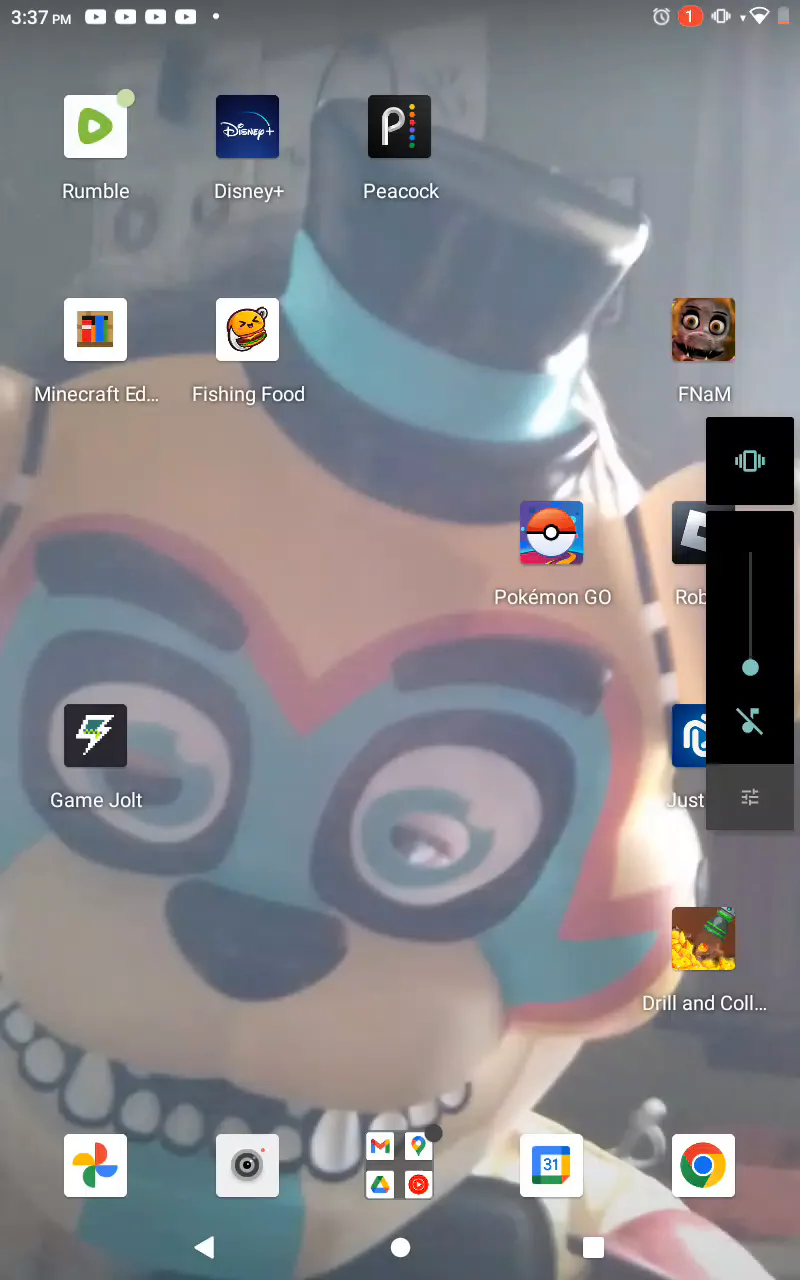800x1280 pixels.
Task: Tap the first YouTube notification icon
Action: click(95, 16)
